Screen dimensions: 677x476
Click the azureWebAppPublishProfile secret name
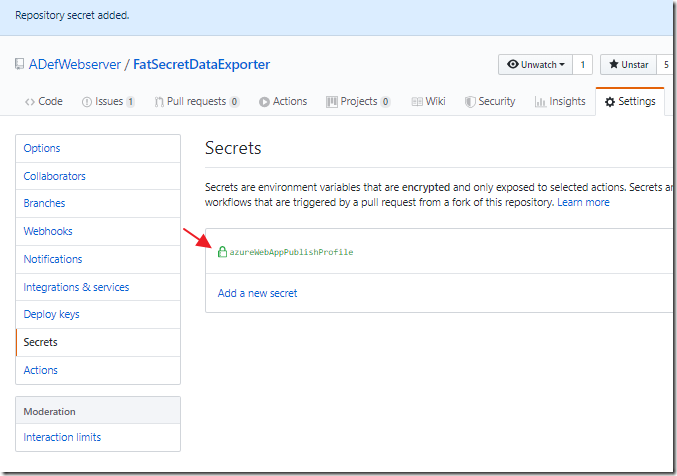[x=291, y=252]
